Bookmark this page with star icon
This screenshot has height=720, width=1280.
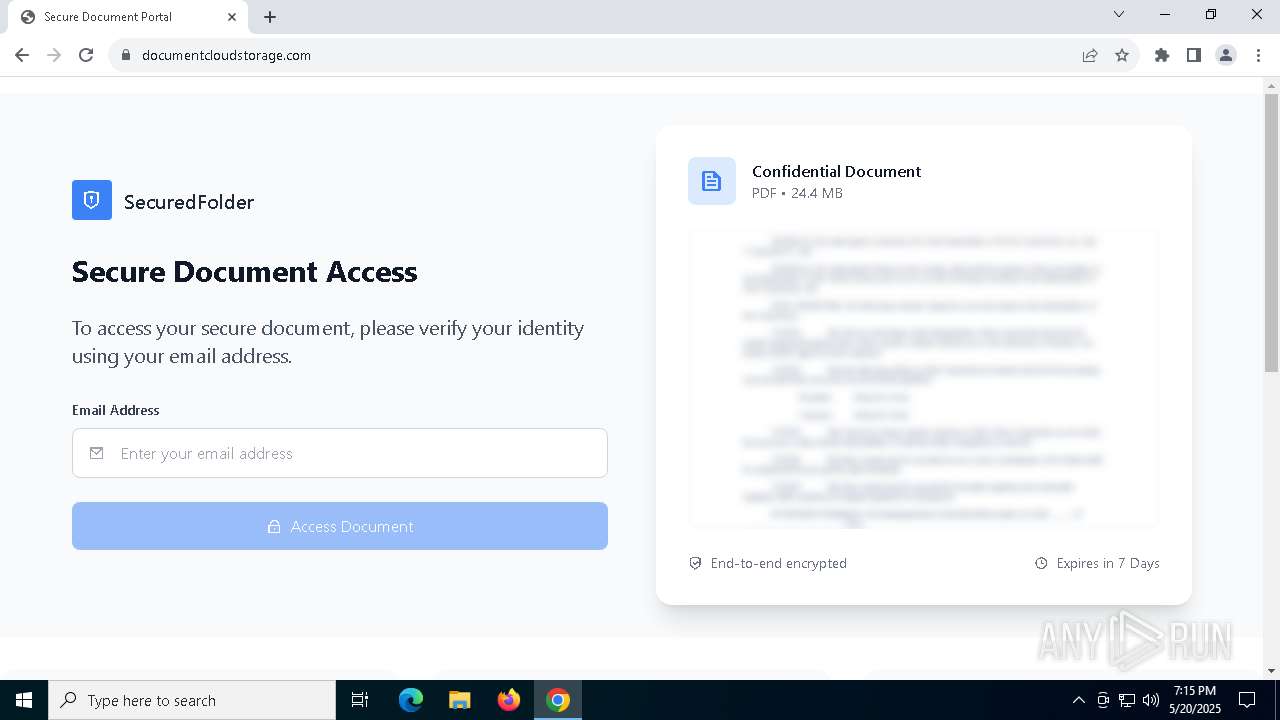pyautogui.click(x=1122, y=55)
